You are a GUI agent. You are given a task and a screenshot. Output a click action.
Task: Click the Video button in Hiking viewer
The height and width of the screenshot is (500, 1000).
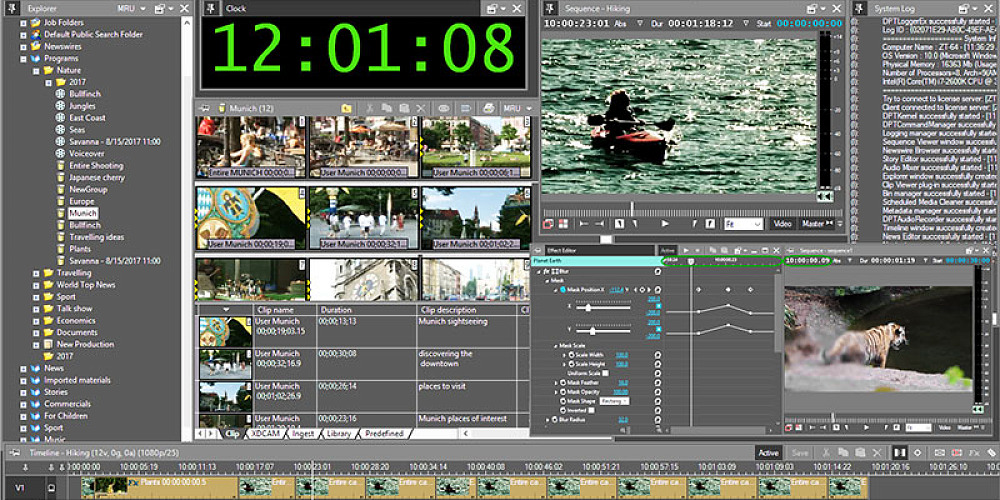tap(781, 224)
